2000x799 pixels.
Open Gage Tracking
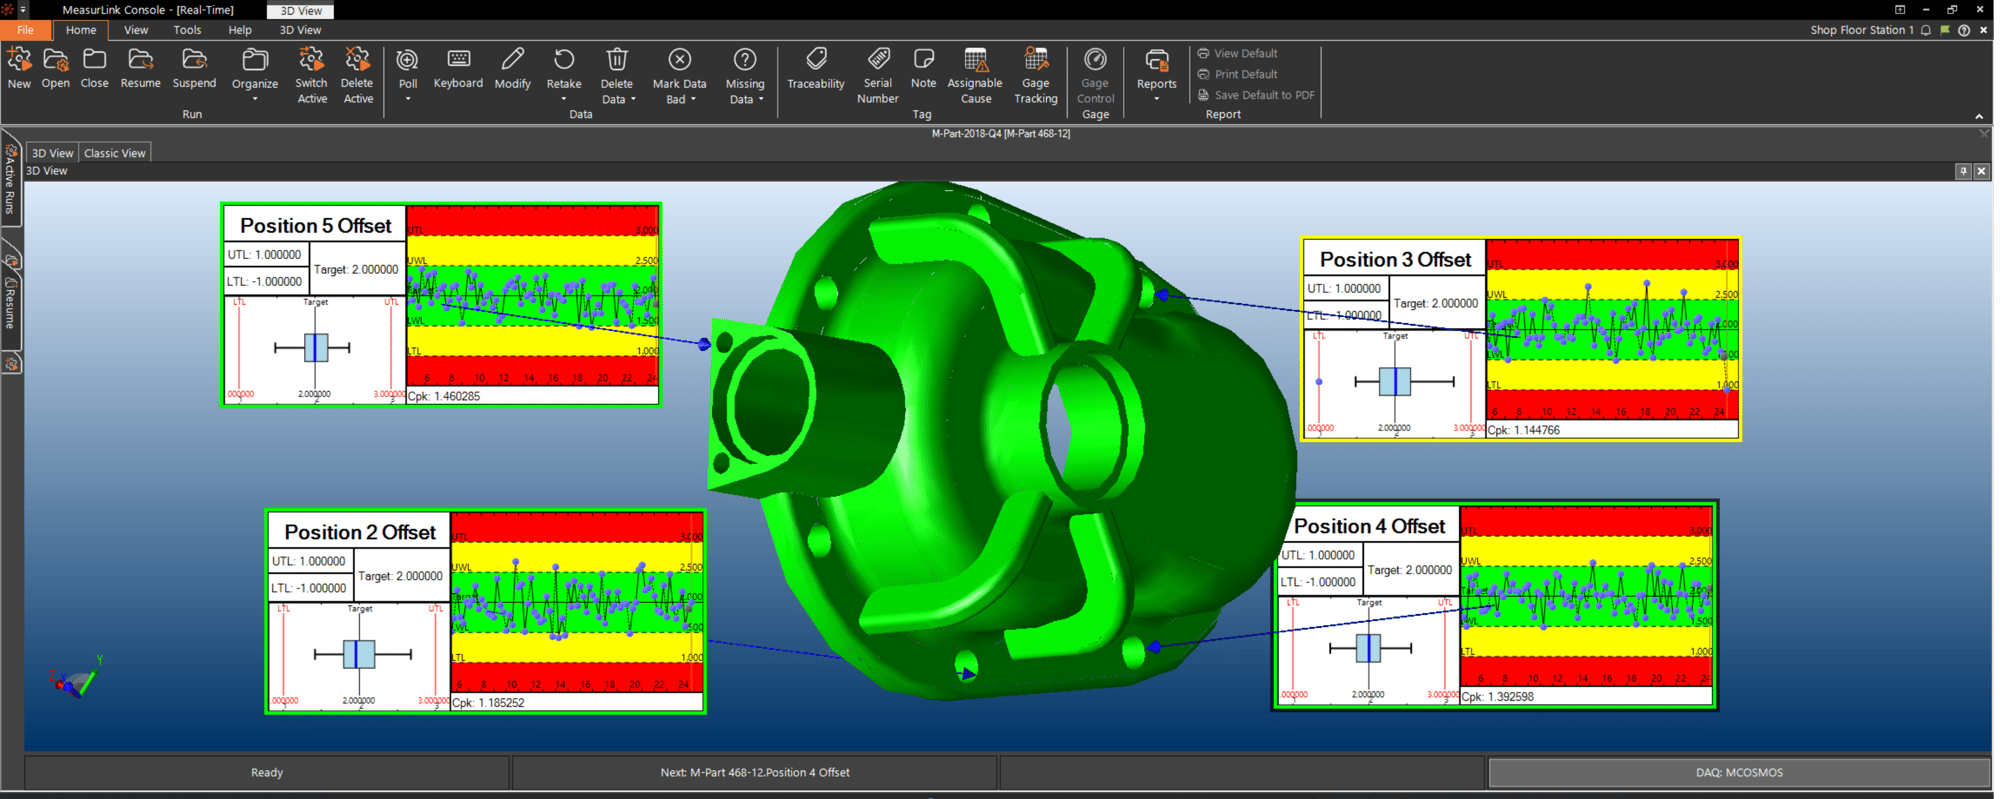pyautogui.click(x=1036, y=75)
